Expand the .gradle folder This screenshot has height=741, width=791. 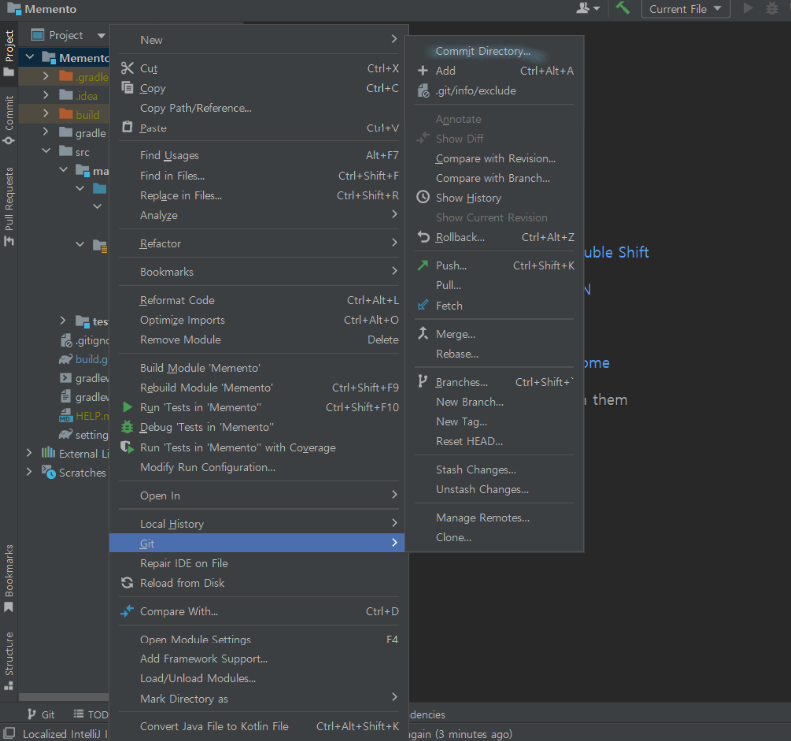click(x=46, y=76)
